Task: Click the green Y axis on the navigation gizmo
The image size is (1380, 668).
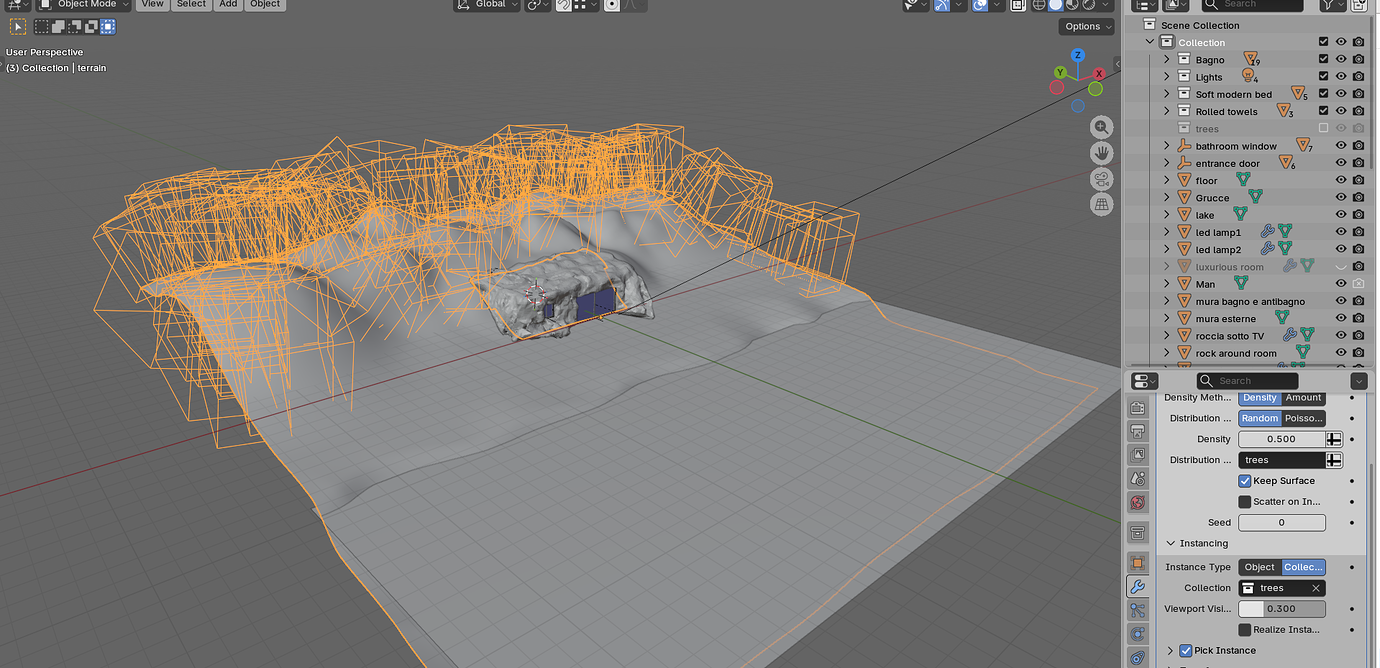Action: pyautogui.click(x=1062, y=72)
